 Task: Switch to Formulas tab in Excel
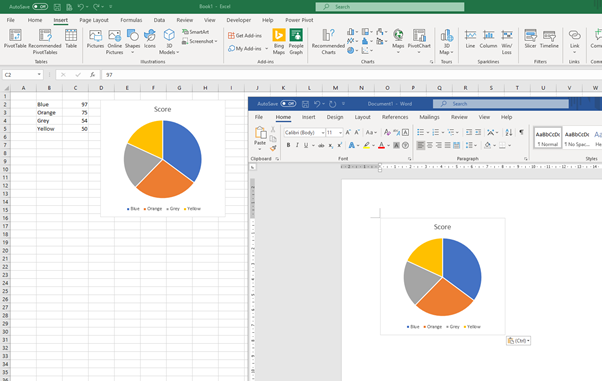(x=131, y=20)
